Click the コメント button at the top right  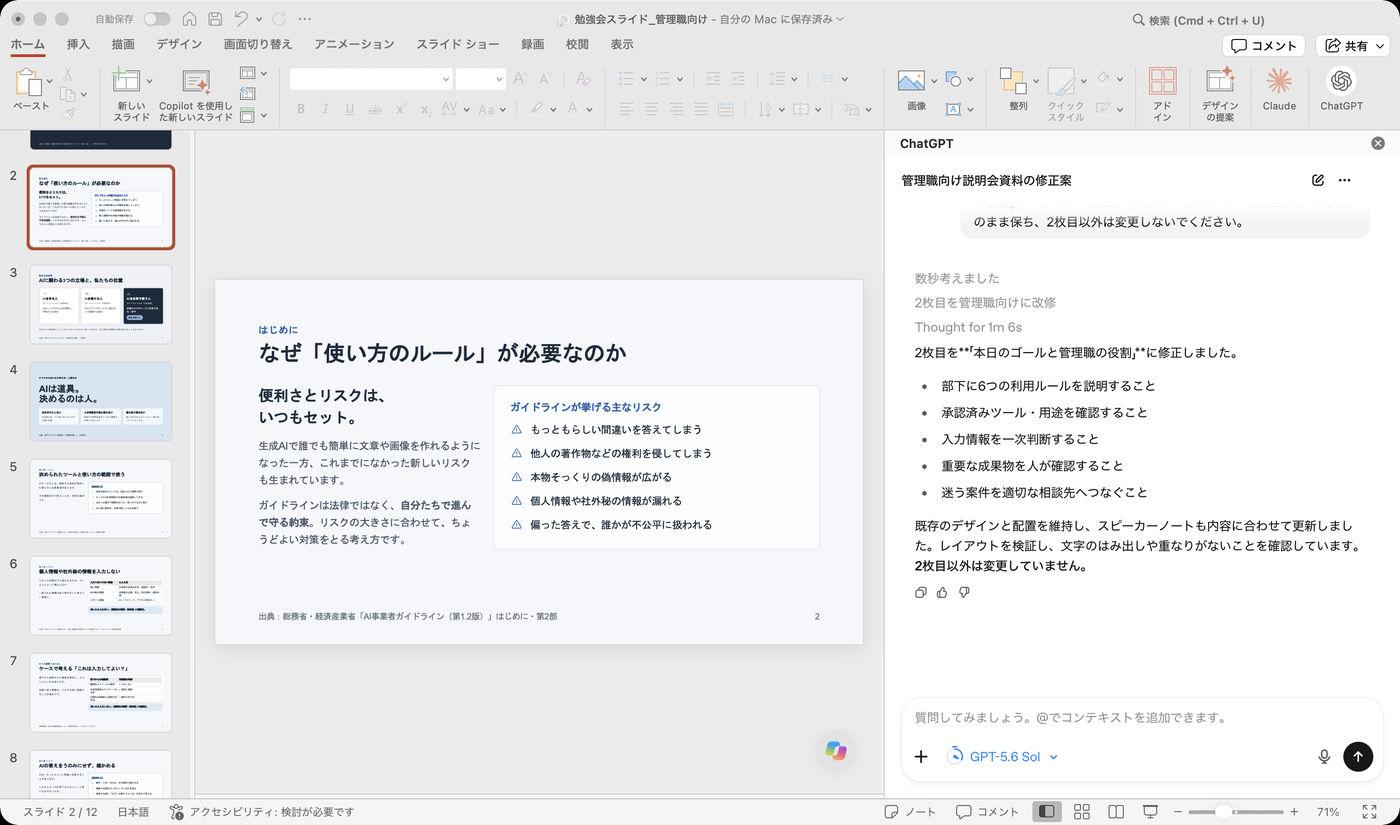(x=1264, y=45)
